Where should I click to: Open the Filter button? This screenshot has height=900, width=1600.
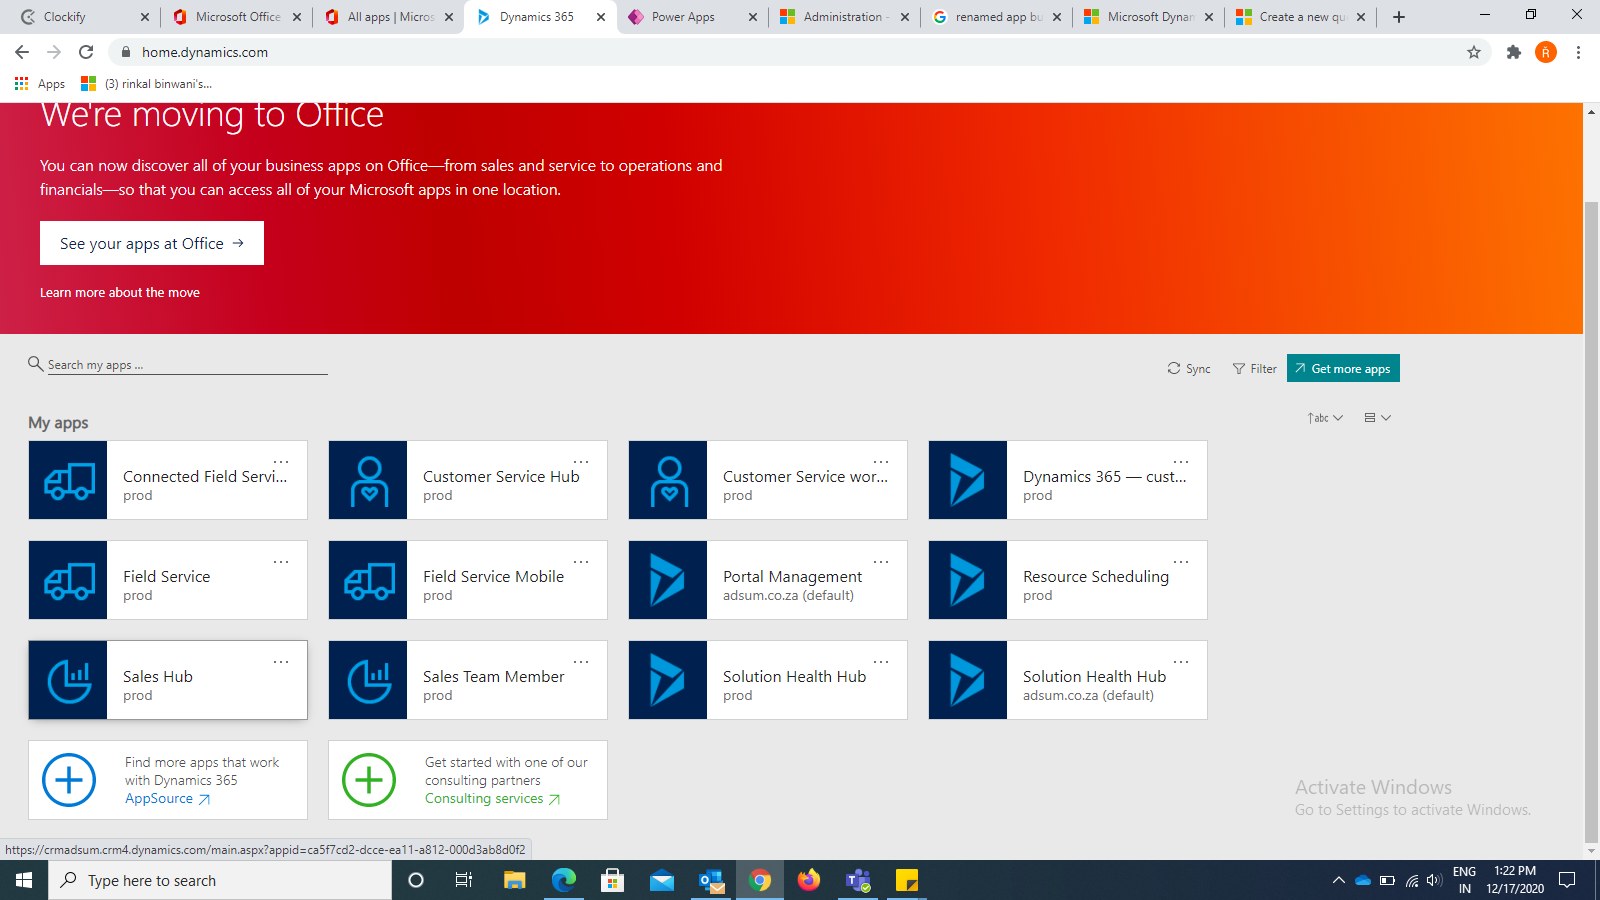pyautogui.click(x=1255, y=369)
